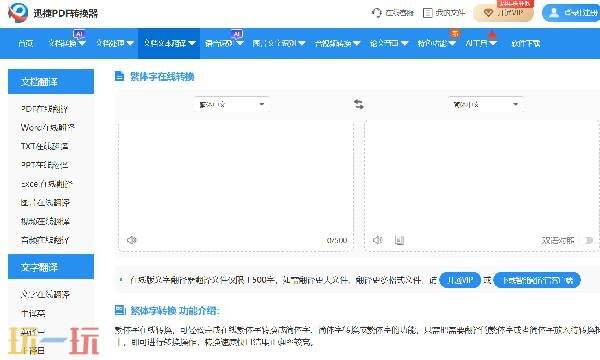This screenshot has height=360, width=600.
Task: Open TXT在线翻译 in the sidebar
Action: coord(45,146)
